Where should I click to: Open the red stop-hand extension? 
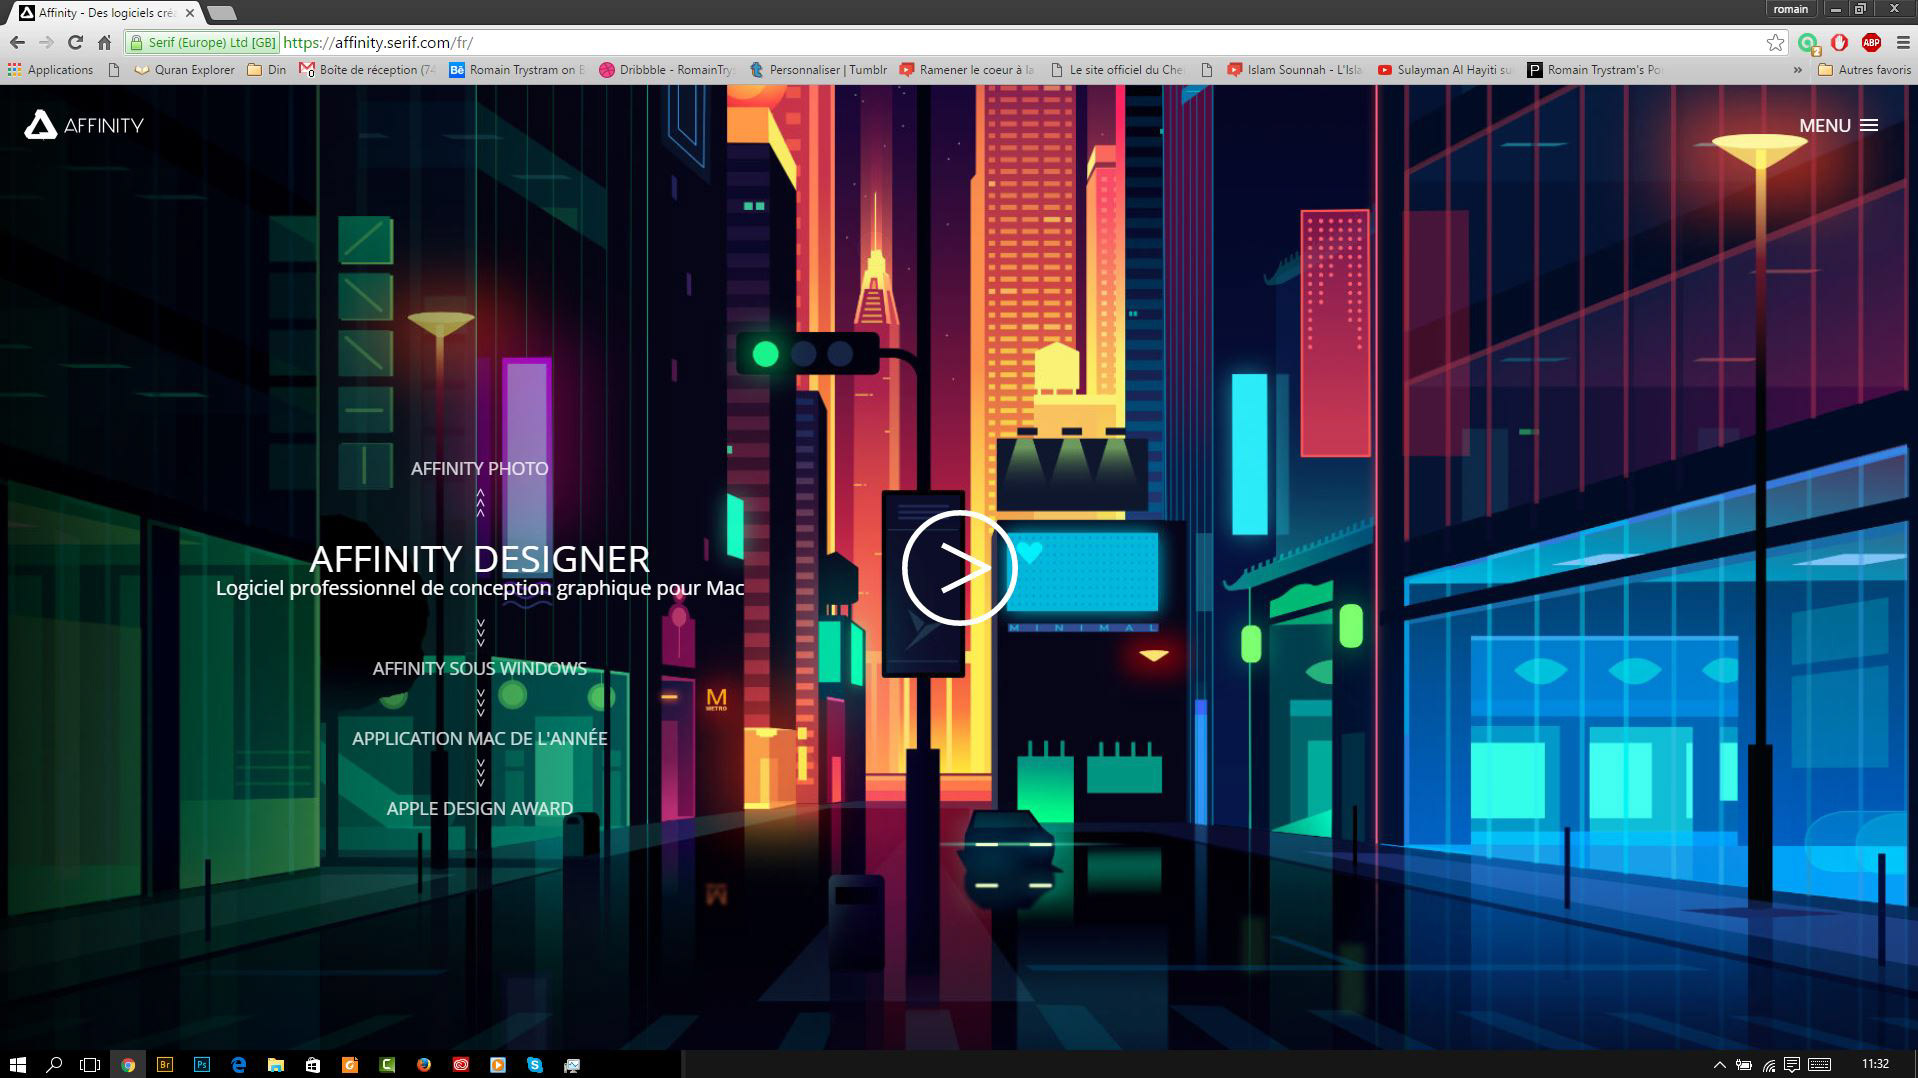1839,42
